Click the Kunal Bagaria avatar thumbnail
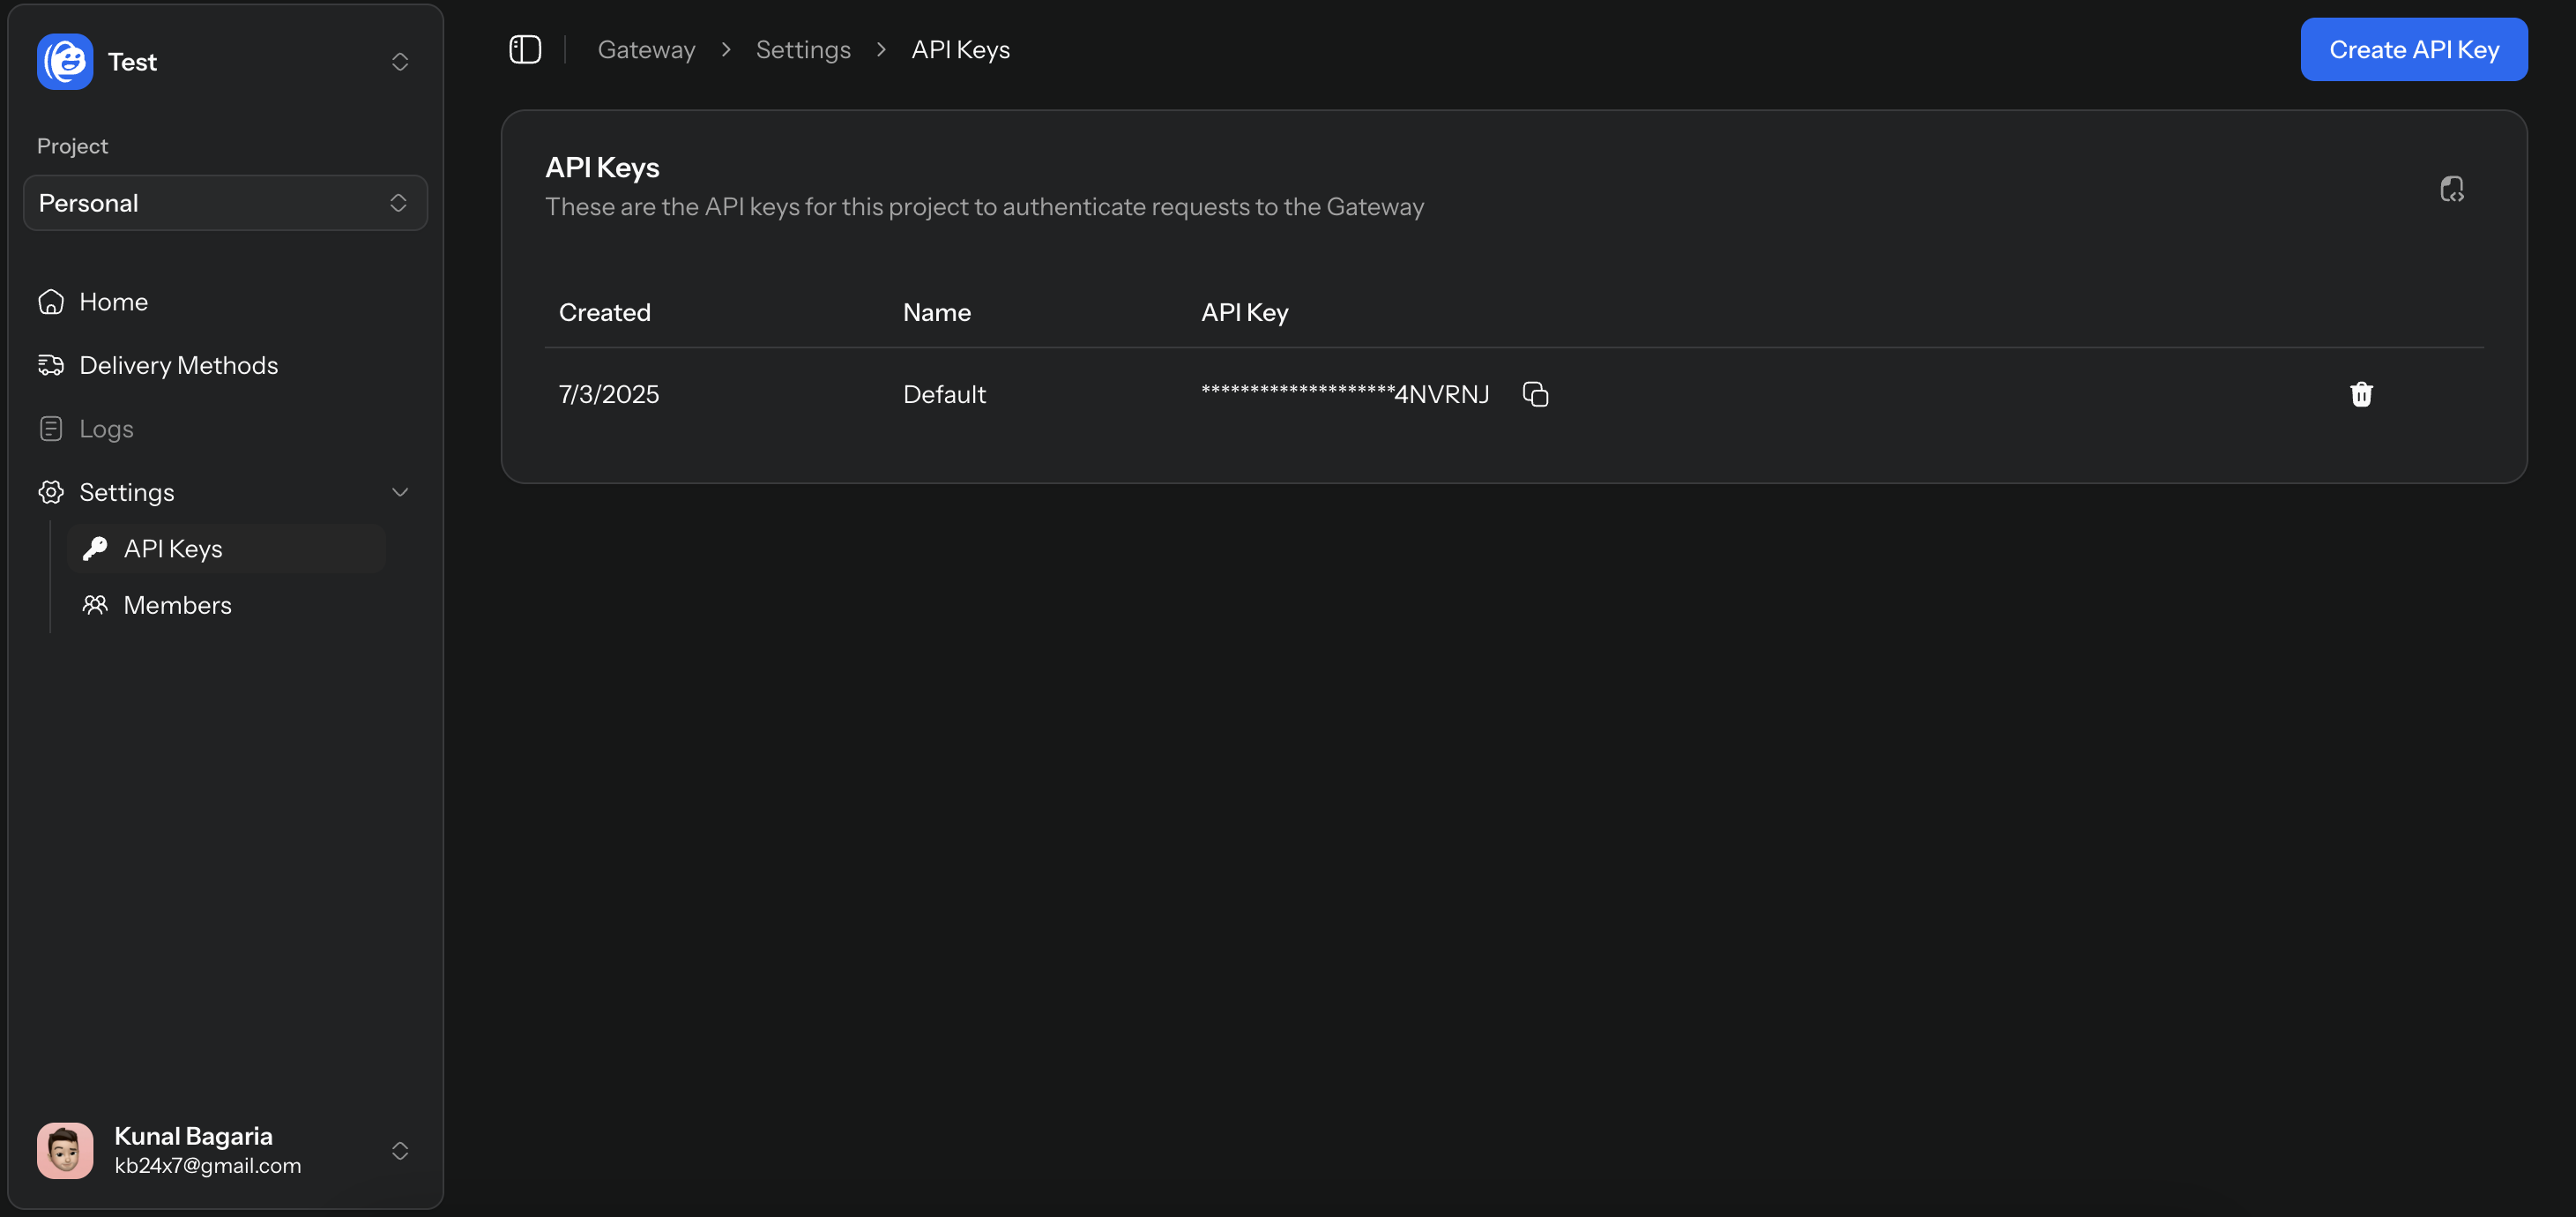Screen dimensions: 2576x1217 pyautogui.click(x=65, y=1151)
